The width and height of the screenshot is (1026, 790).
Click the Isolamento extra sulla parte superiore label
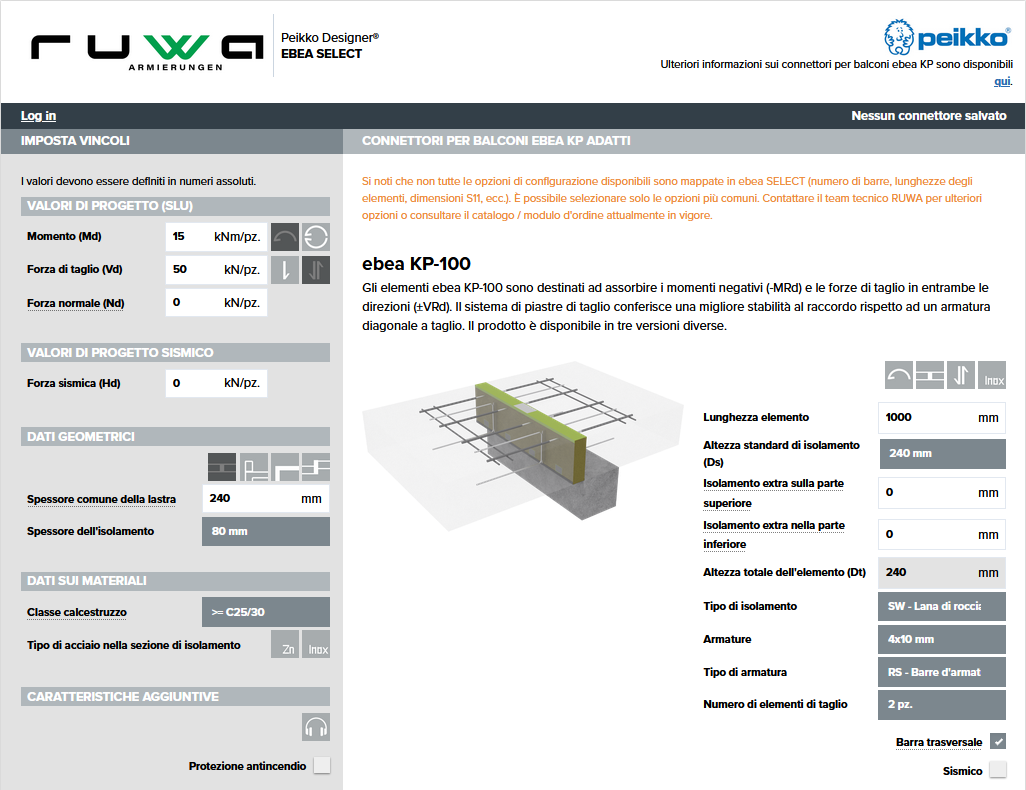tap(773, 493)
